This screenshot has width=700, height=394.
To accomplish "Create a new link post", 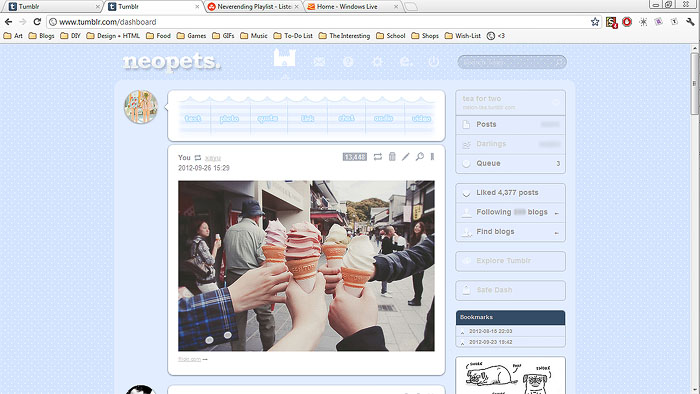I will point(307,118).
